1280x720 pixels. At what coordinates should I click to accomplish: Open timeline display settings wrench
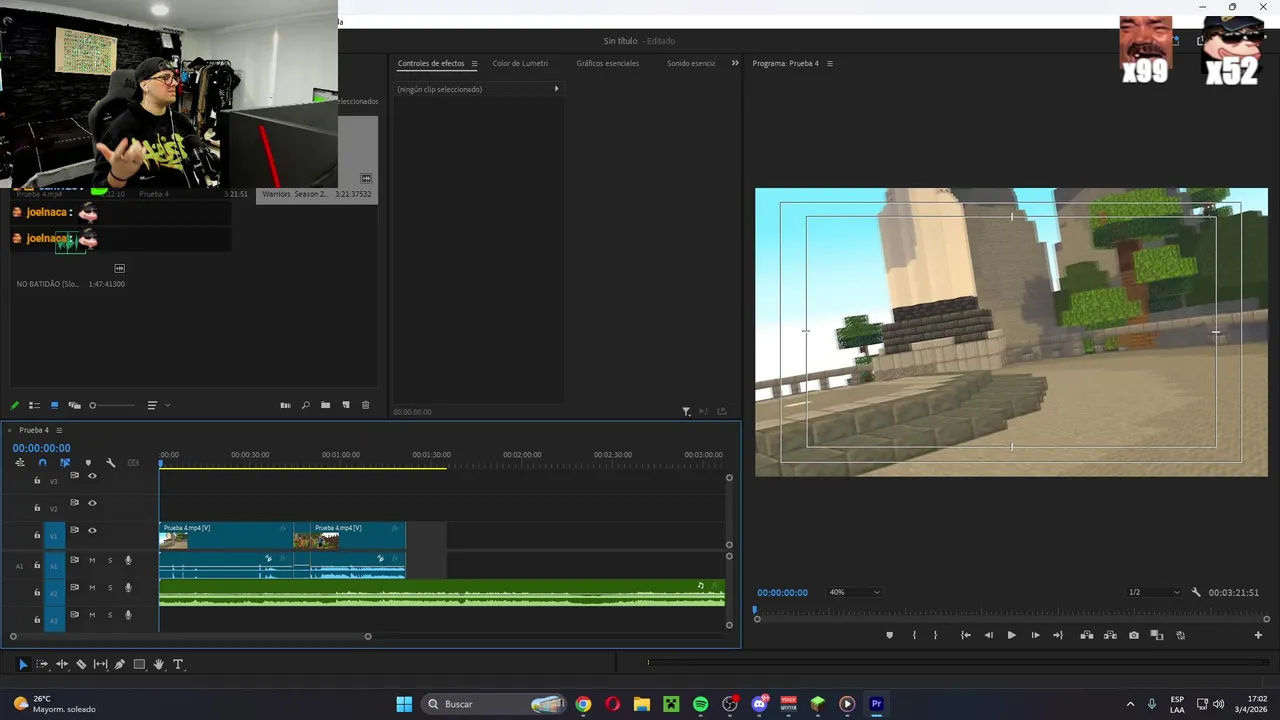110,463
